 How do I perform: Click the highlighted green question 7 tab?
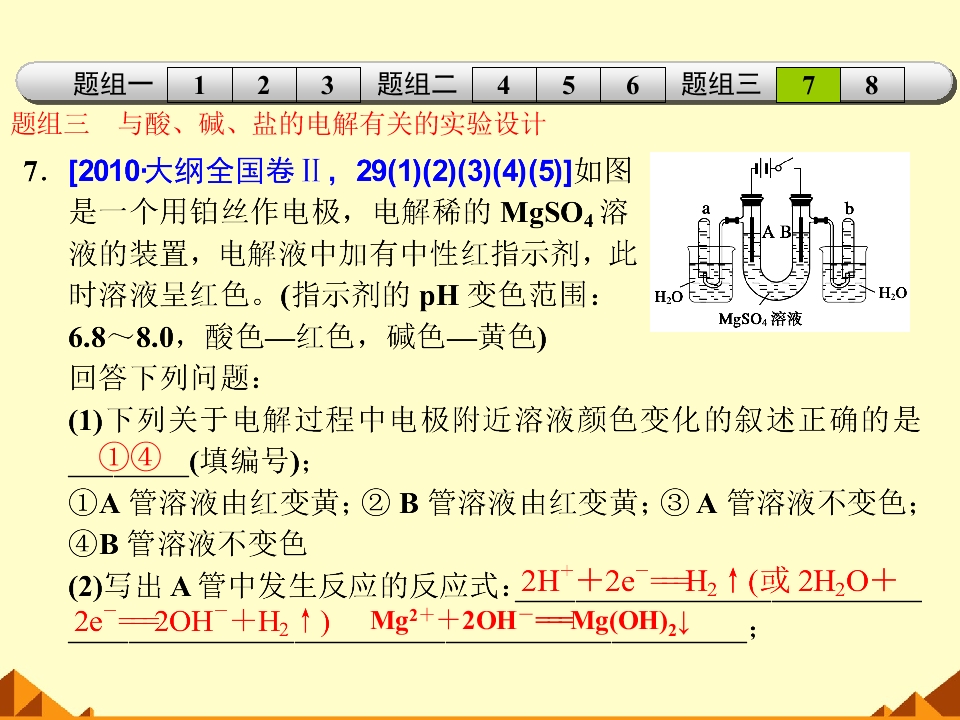[x=808, y=84]
